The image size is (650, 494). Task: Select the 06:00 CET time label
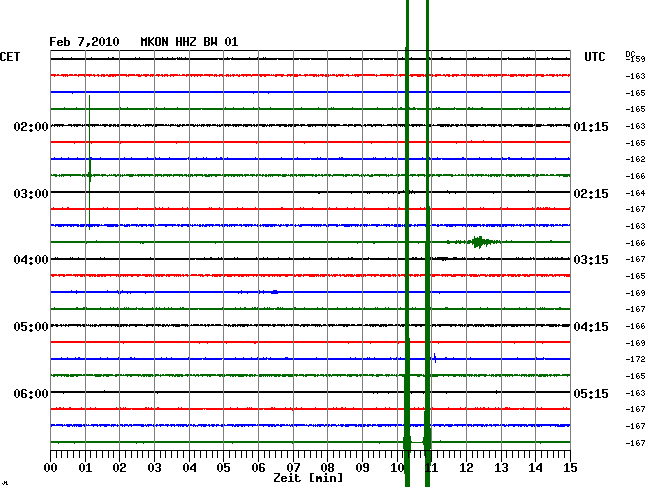coord(31,393)
